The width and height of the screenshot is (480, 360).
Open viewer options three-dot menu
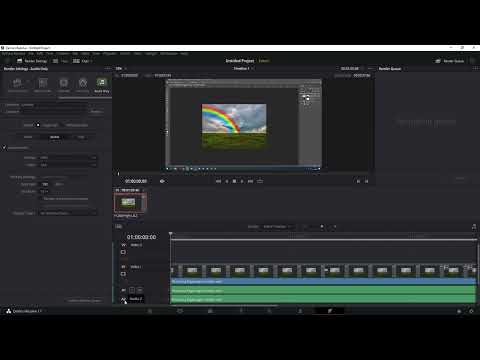pyautogui.click(x=370, y=68)
